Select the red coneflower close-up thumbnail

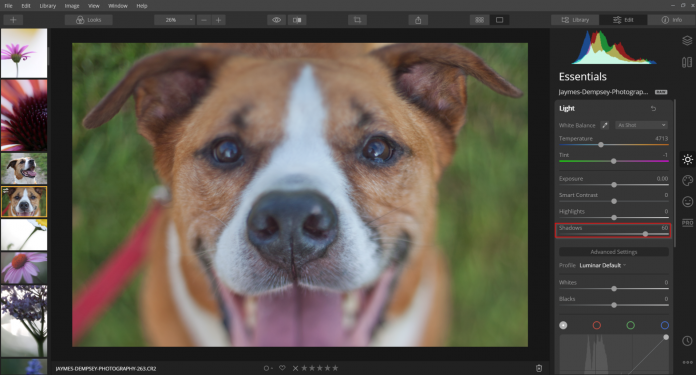(24, 115)
